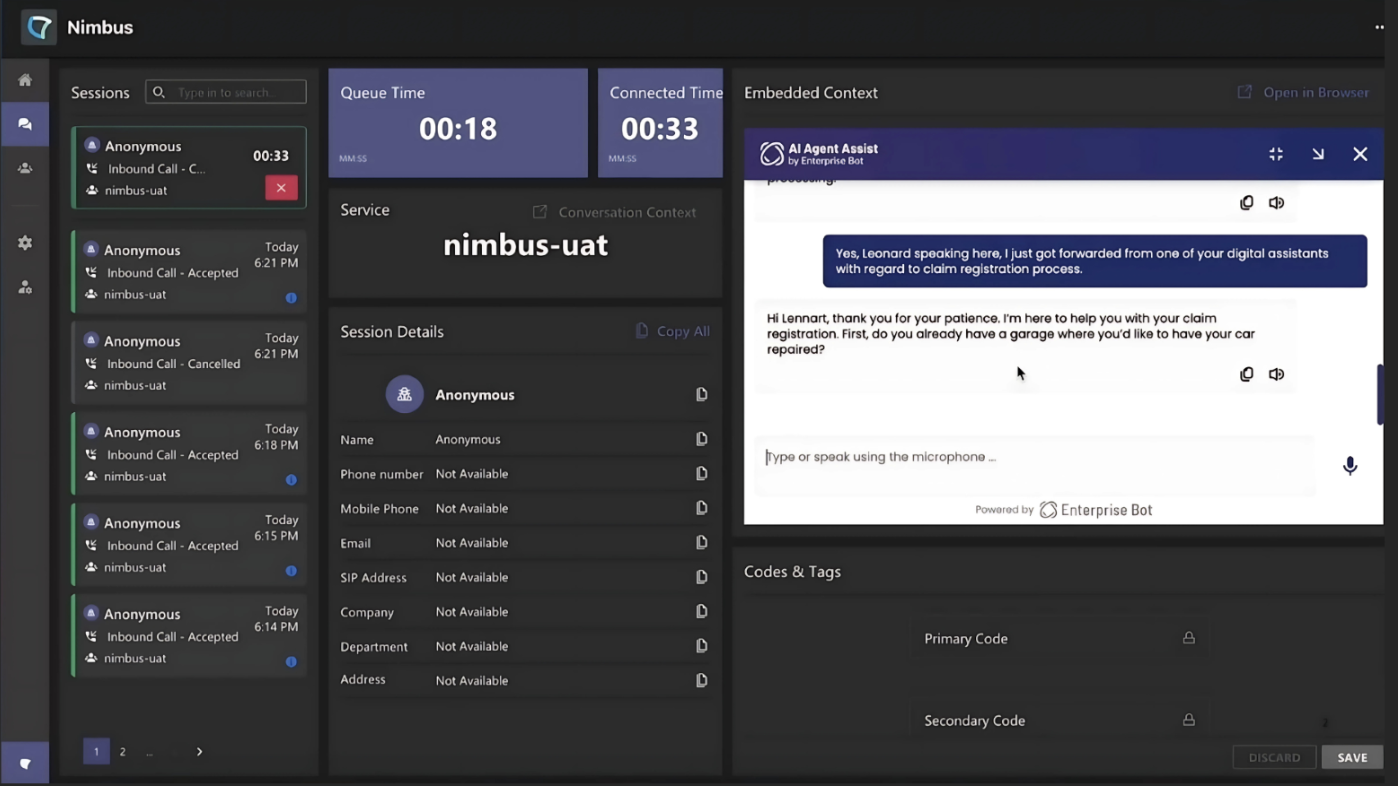Copy the Department field value

[x=702, y=646]
